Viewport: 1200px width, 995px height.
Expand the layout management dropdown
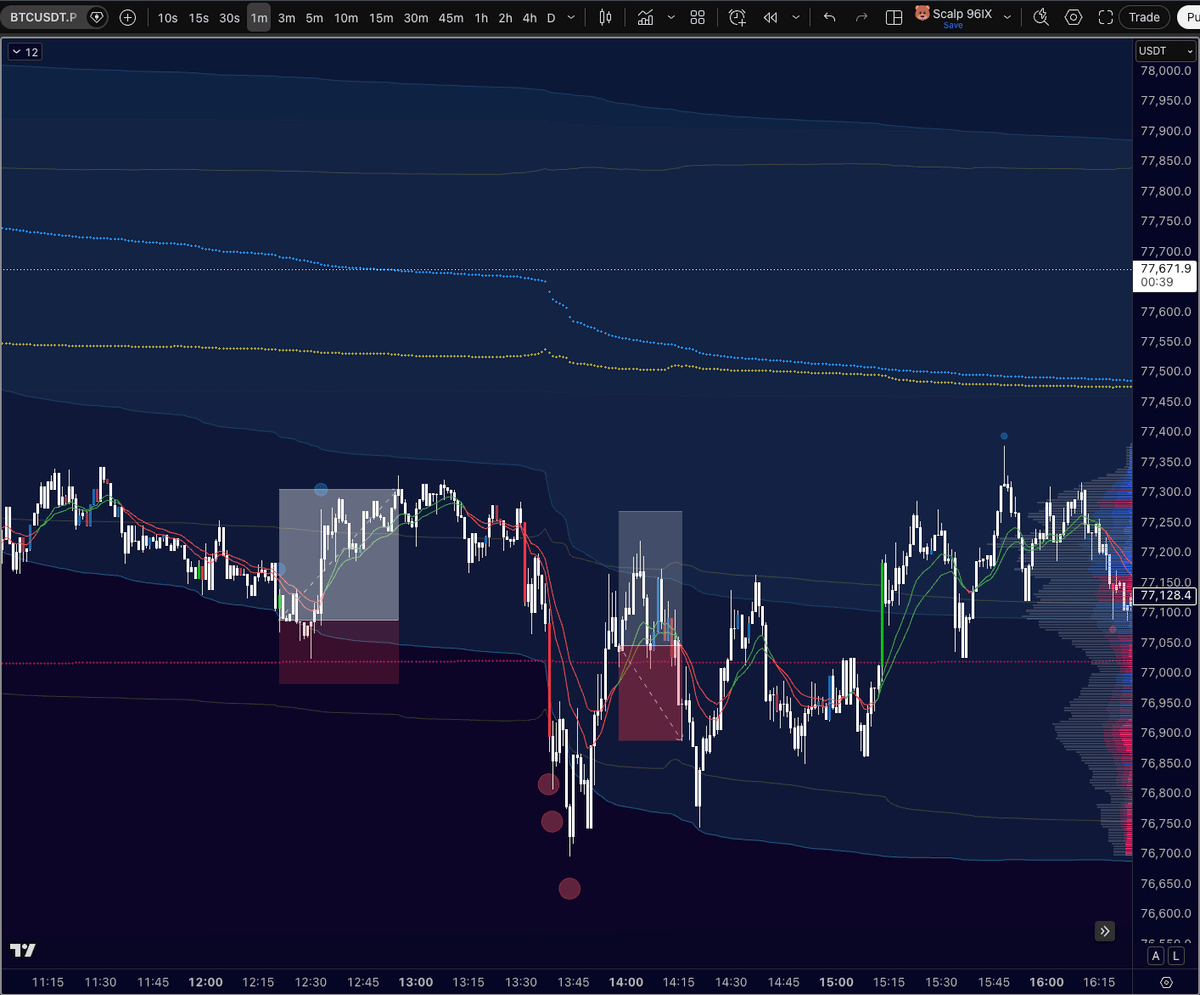[1007, 17]
